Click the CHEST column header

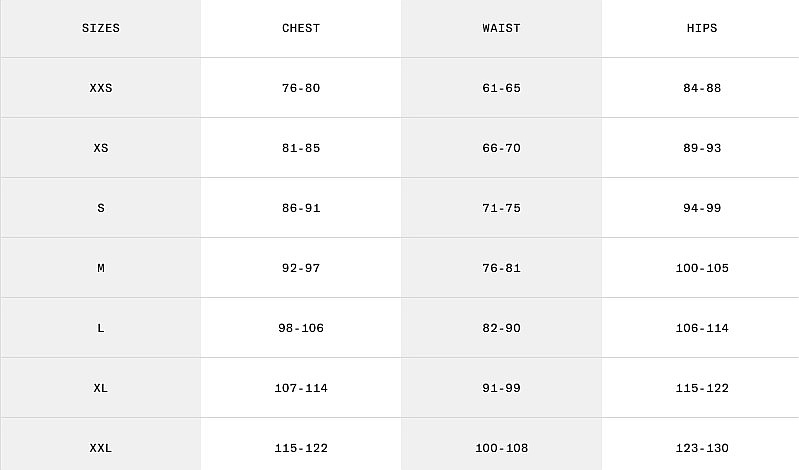click(301, 28)
